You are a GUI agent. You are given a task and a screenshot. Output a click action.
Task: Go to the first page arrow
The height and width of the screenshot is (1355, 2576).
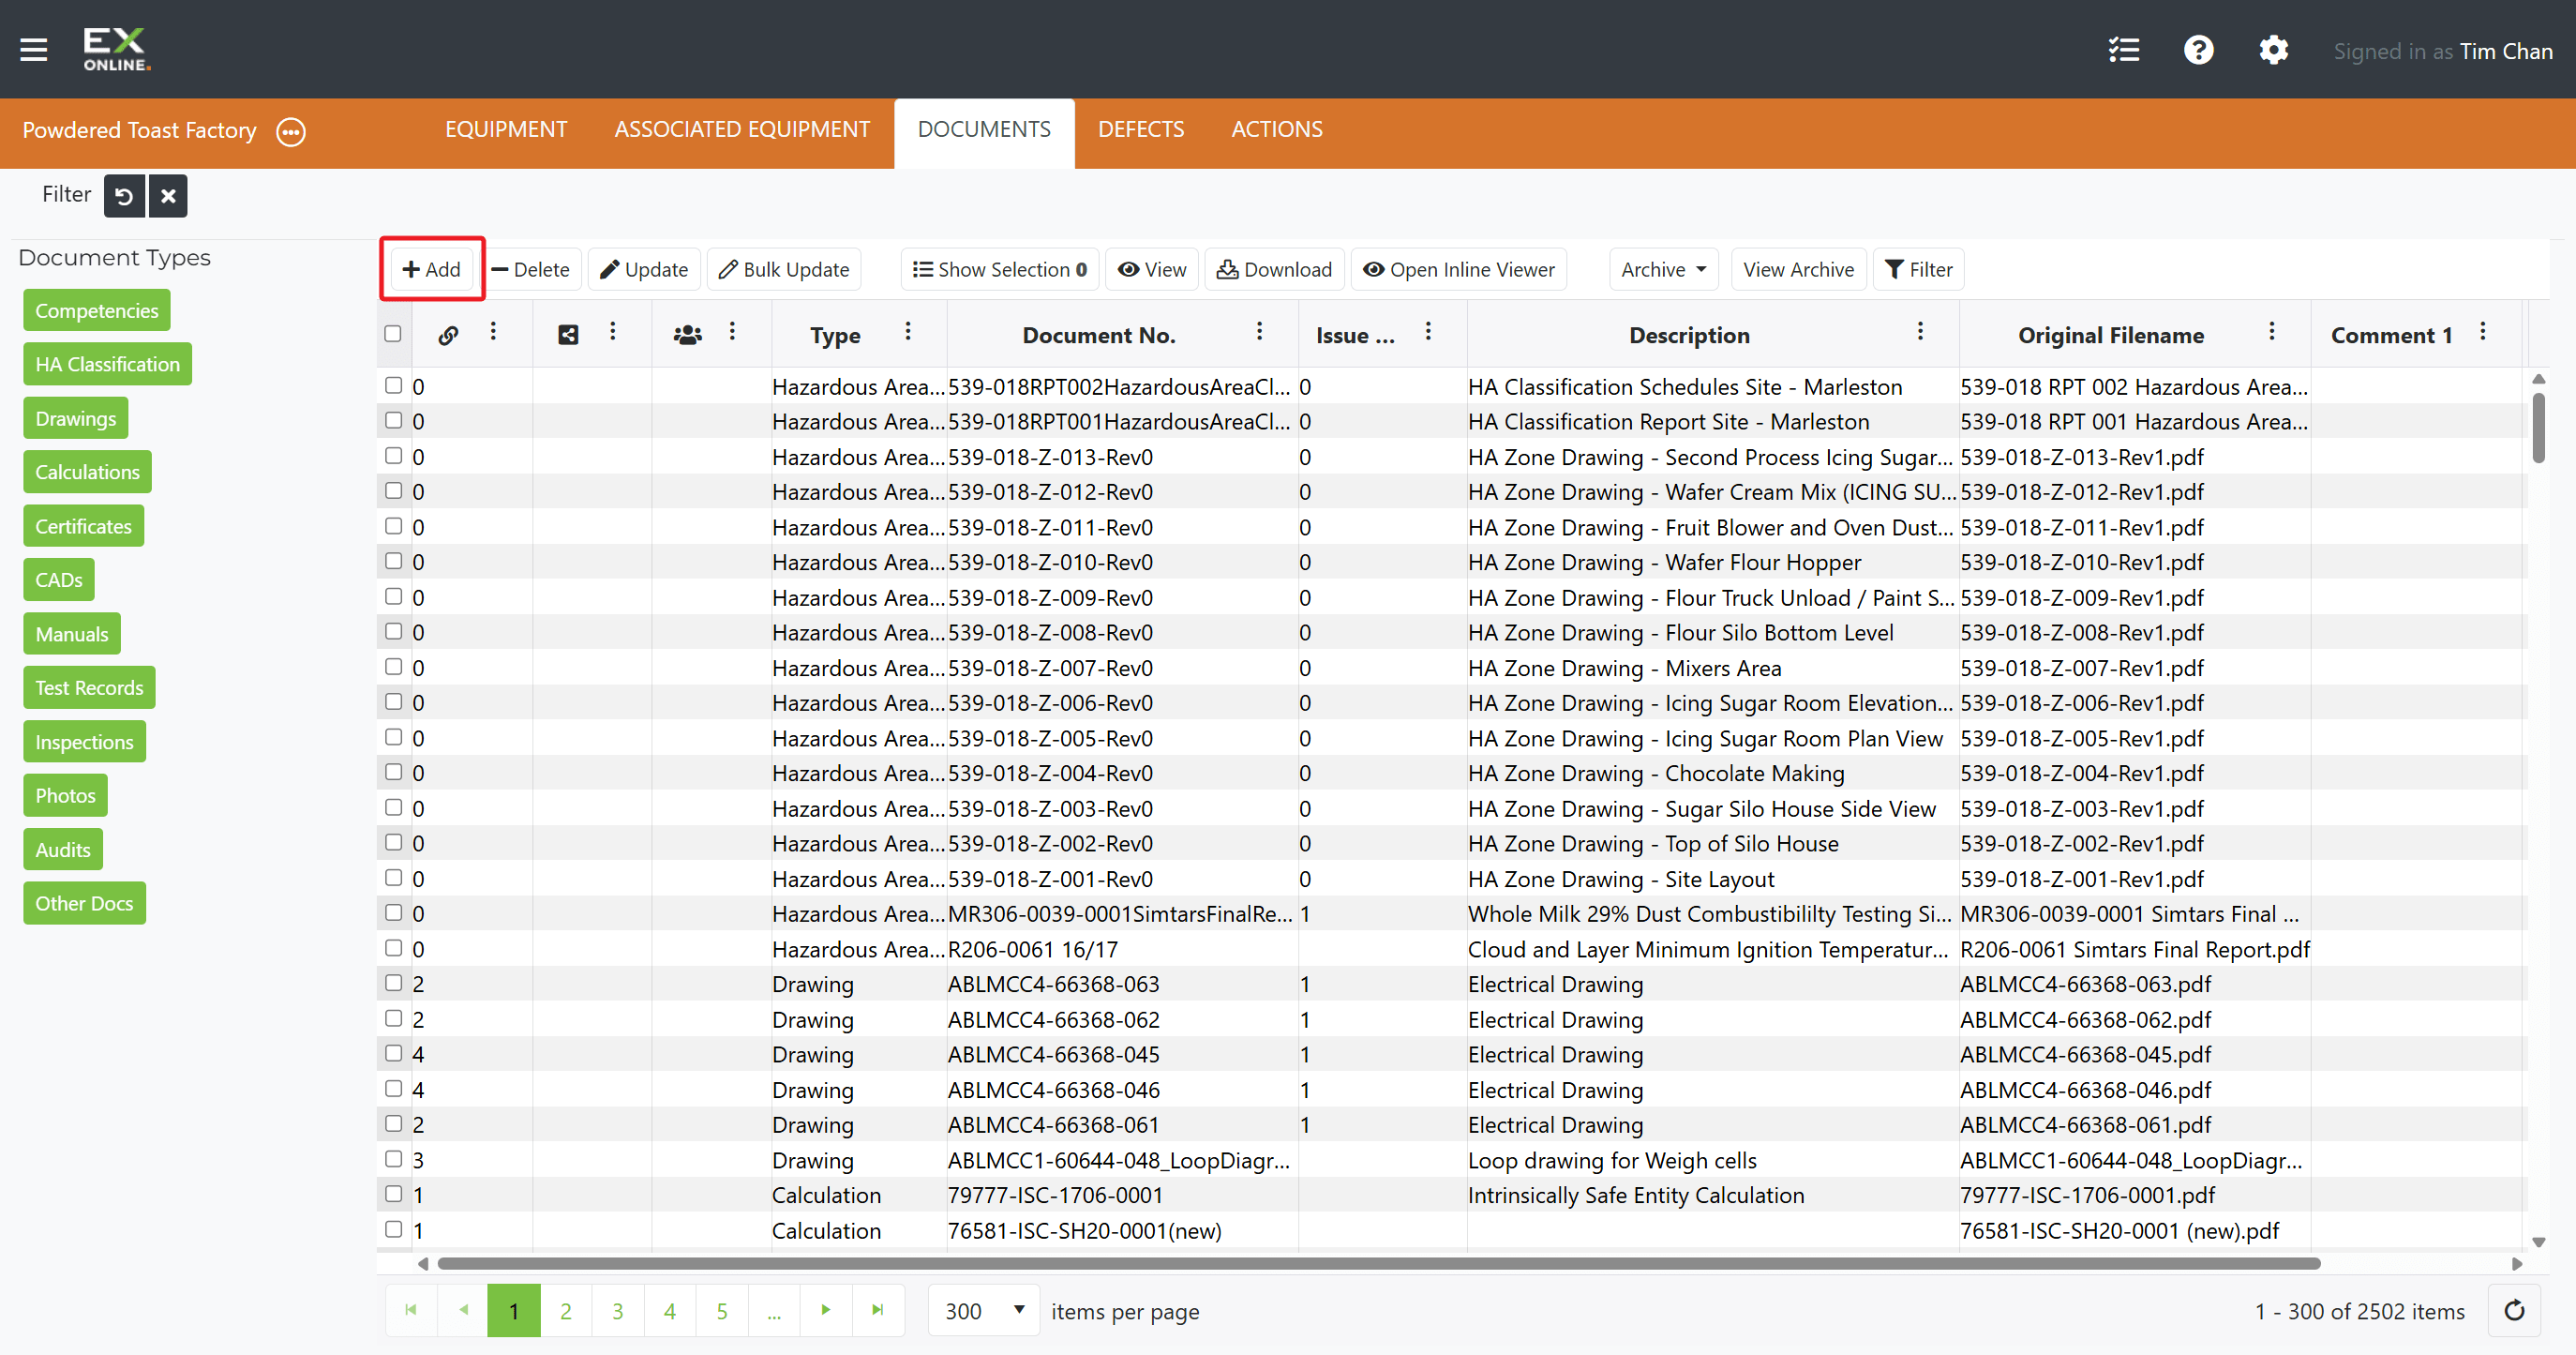coord(411,1310)
